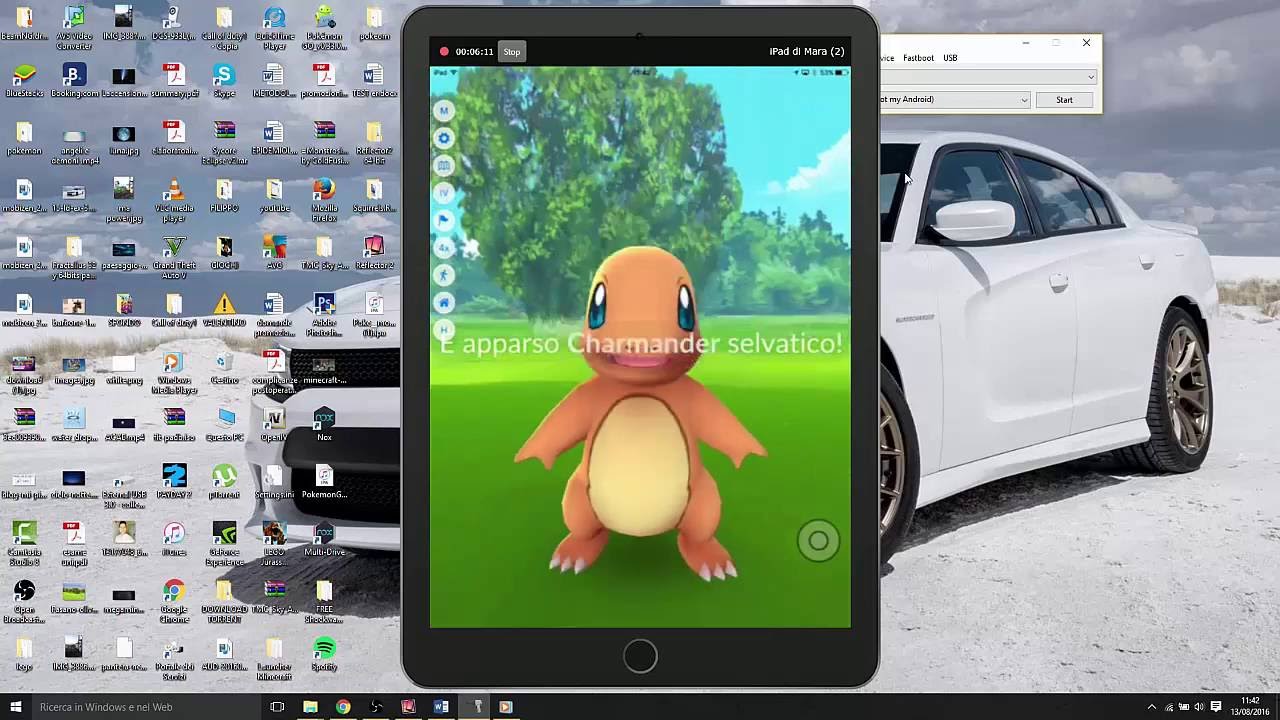Open the BlueStacks desktop shortcut
Viewport: 1280px width, 720px height.
pyautogui.click(x=24, y=81)
